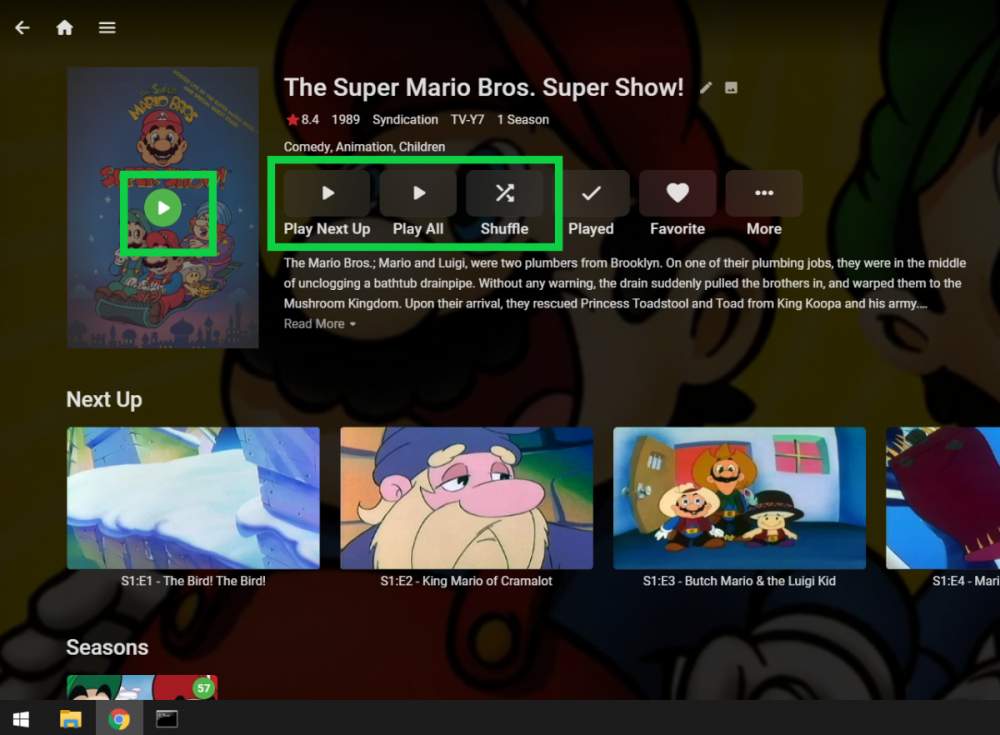The image size is (1000, 735).
Task: Click the back arrow
Action: pyautogui.click(x=22, y=27)
